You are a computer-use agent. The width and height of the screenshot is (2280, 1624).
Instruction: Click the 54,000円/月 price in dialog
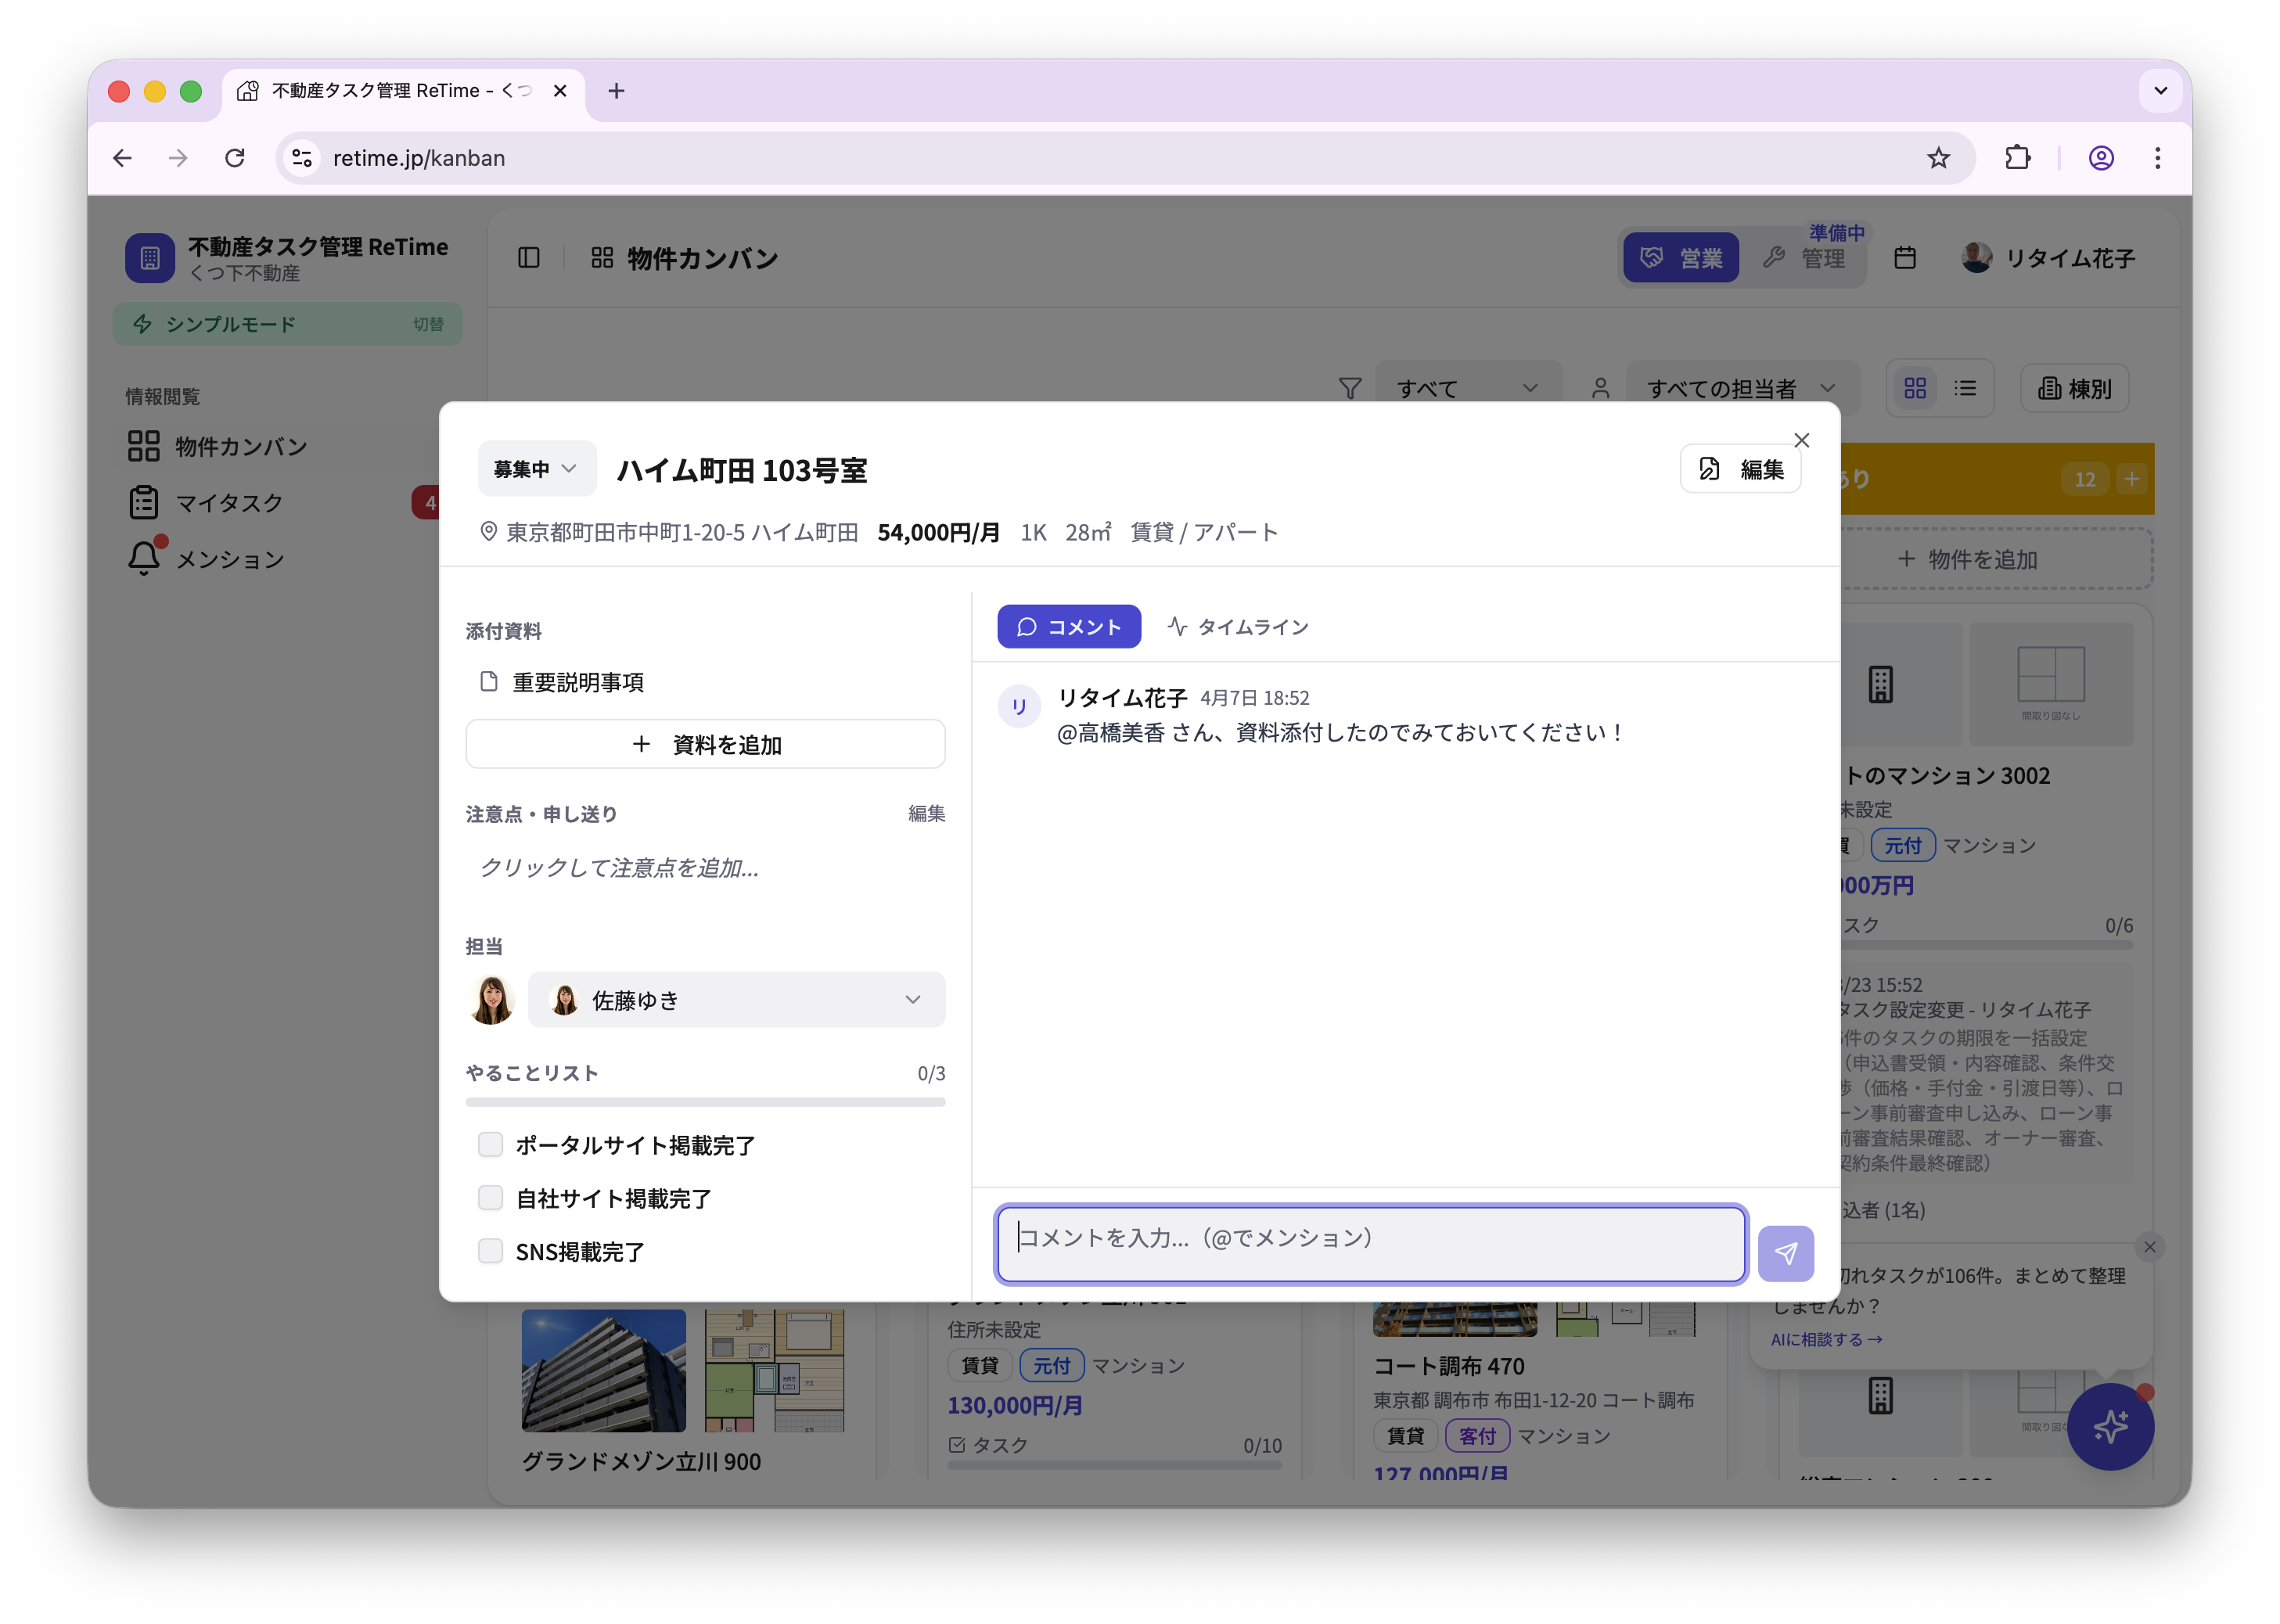(938, 532)
